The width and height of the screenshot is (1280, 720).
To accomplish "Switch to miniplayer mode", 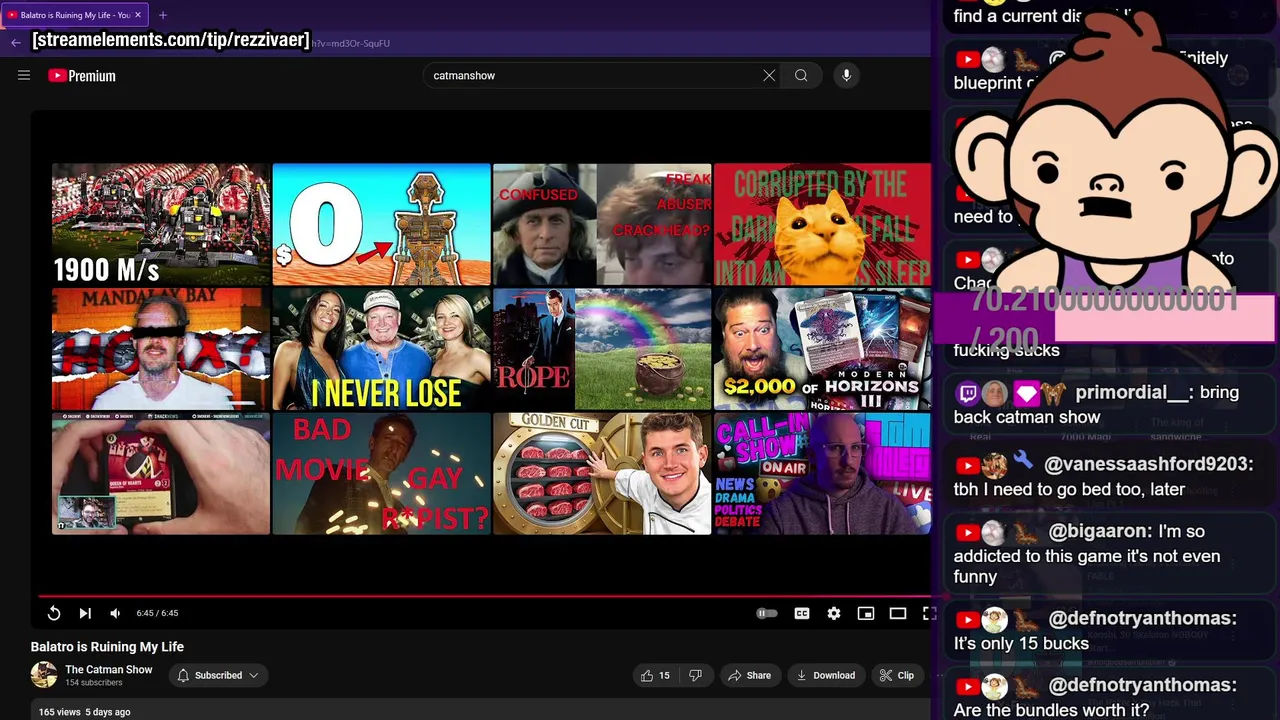I will pyautogui.click(x=866, y=613).
